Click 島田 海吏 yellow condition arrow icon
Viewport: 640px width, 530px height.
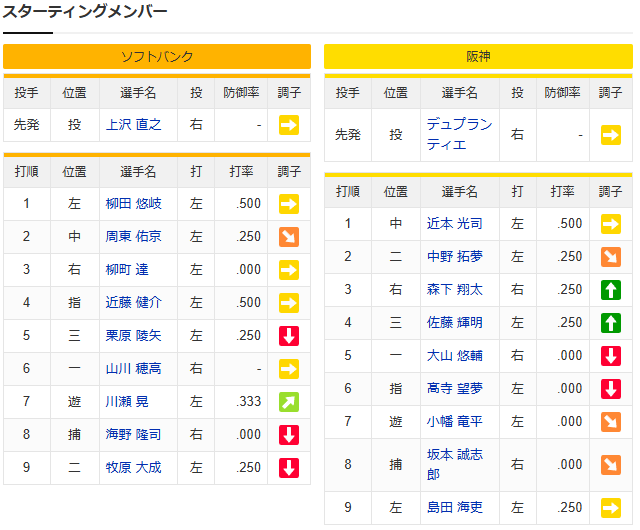[x=611, y=508]
